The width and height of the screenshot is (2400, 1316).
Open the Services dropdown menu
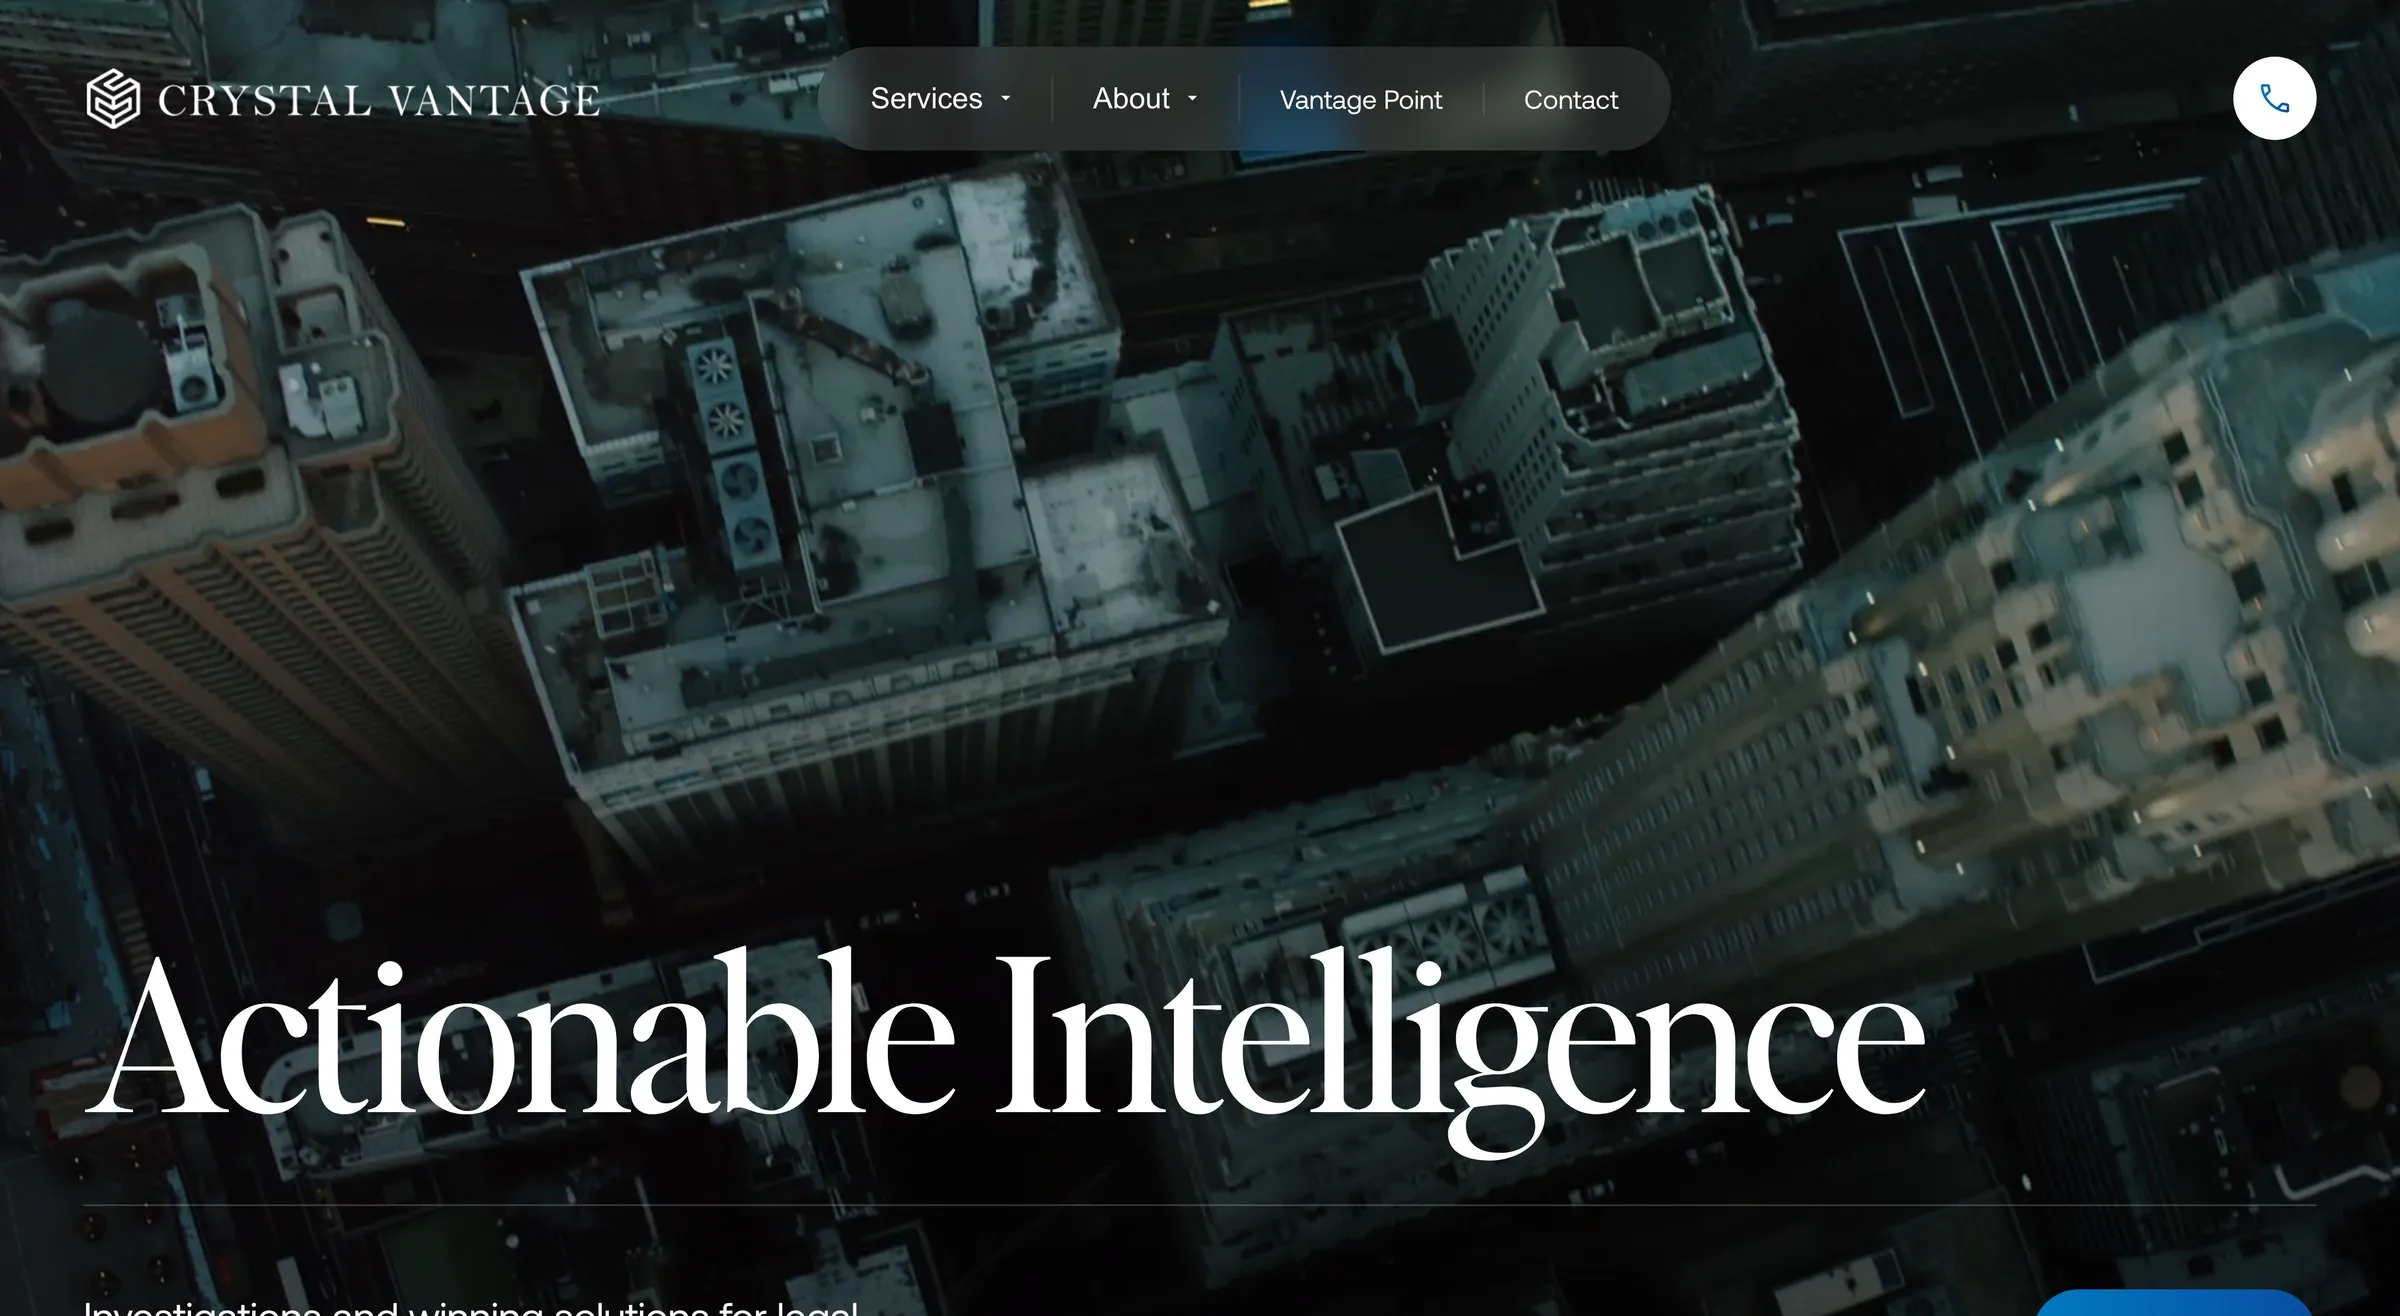click(x=941, y=98)
